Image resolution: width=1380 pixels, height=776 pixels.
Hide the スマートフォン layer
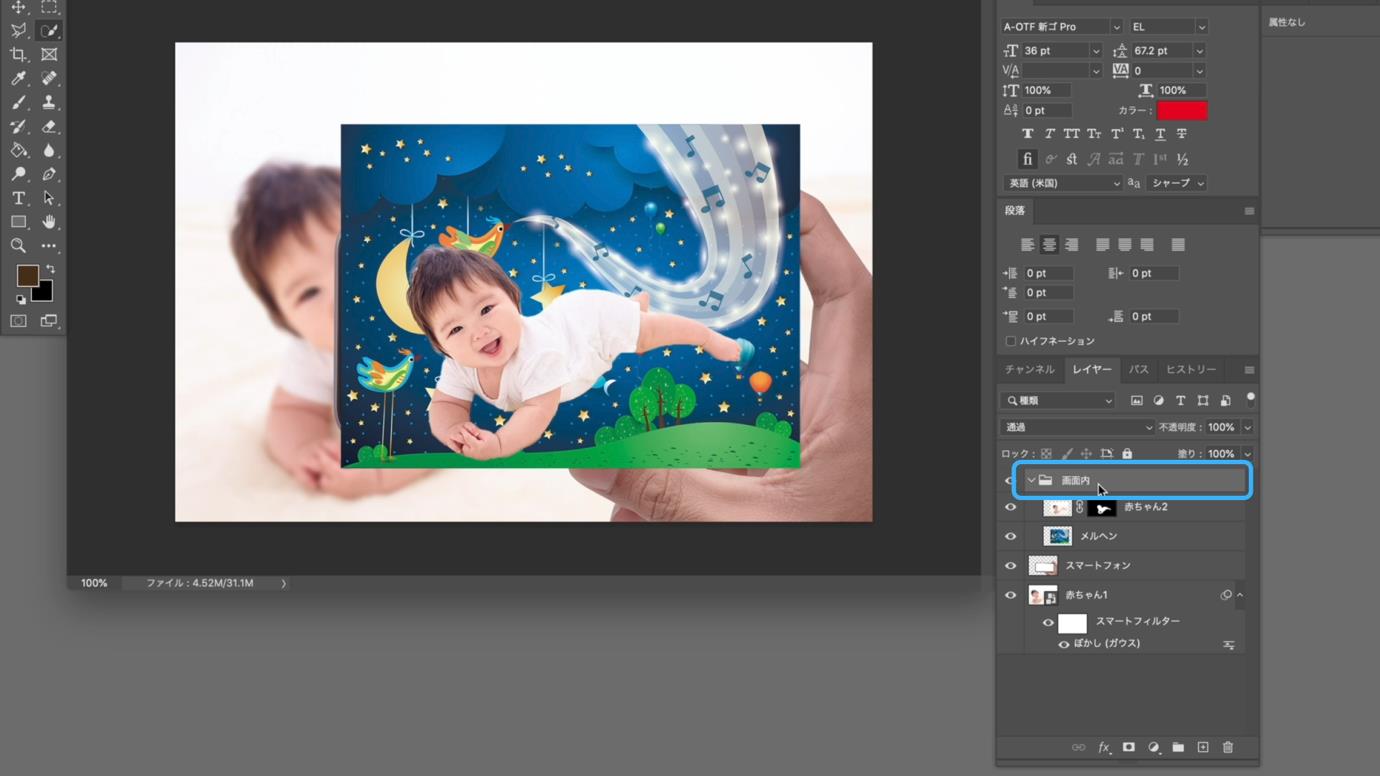(x=1010, y=566)
